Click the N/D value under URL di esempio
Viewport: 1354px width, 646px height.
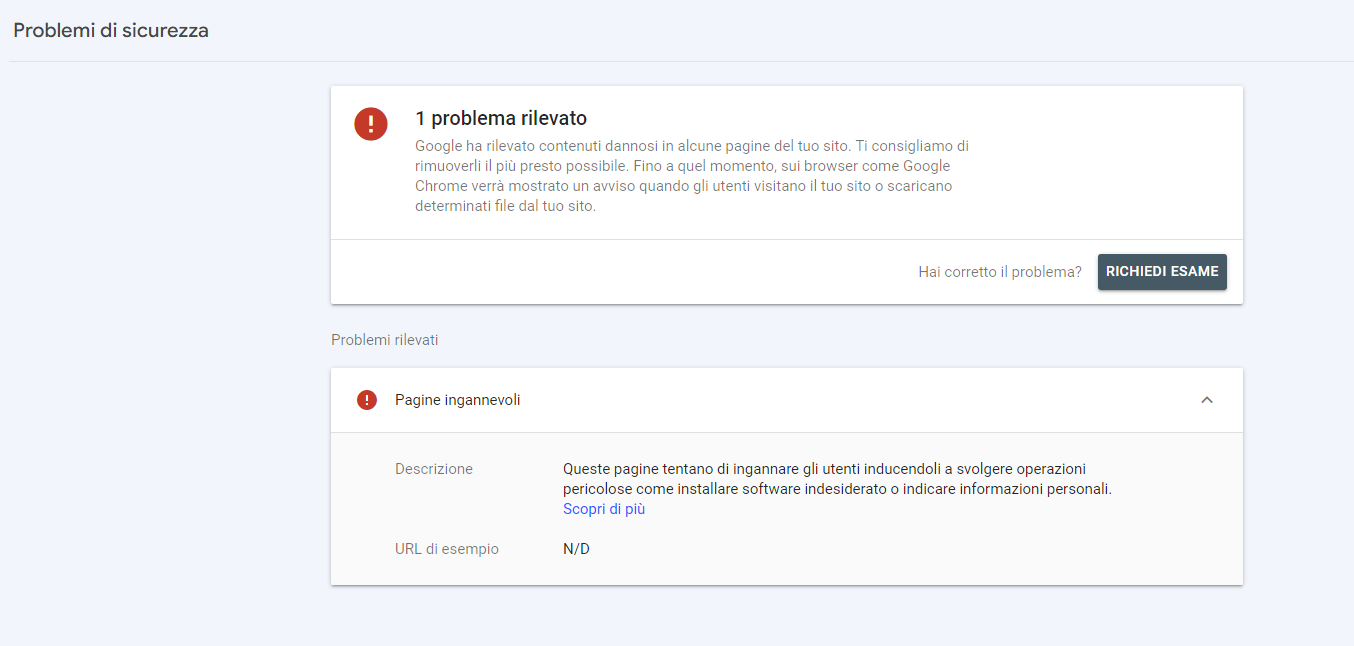pyautogui.click(x=575, y=548)
